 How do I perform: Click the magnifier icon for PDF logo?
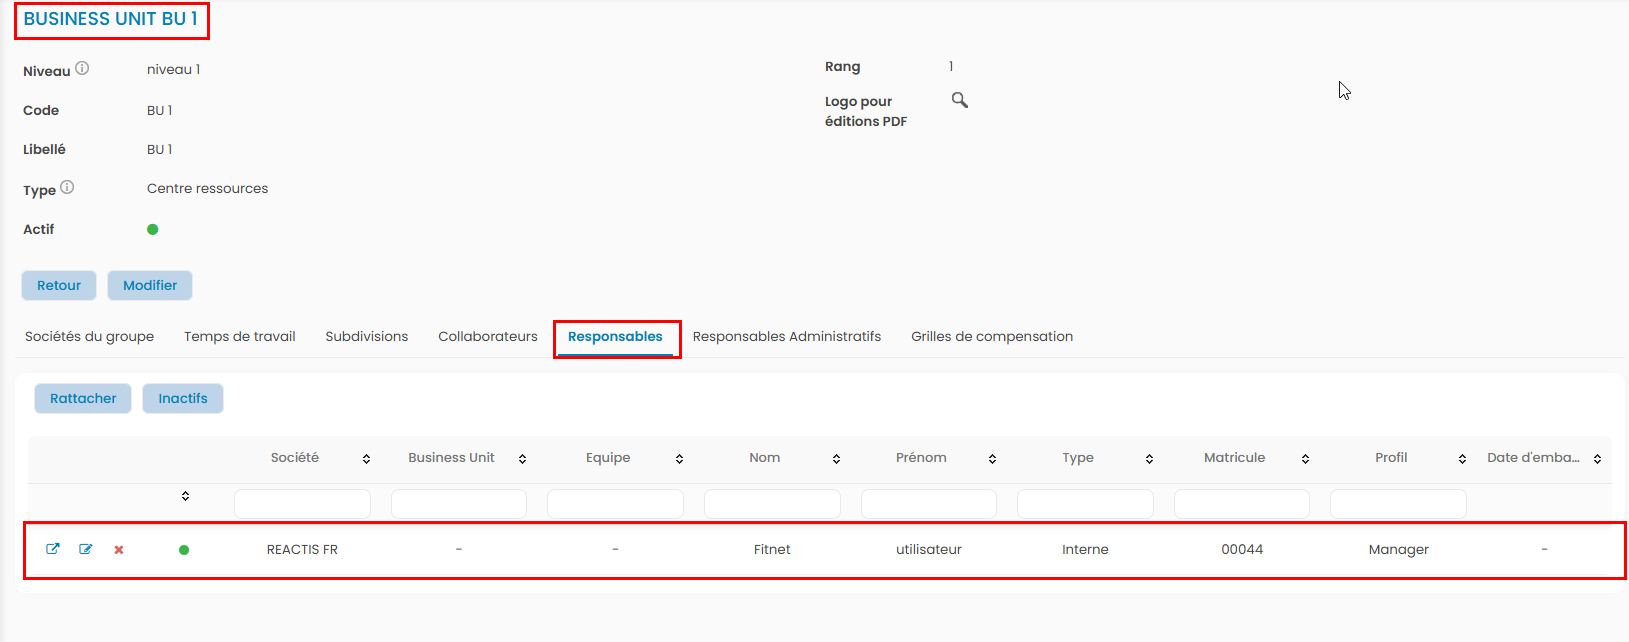959,100
